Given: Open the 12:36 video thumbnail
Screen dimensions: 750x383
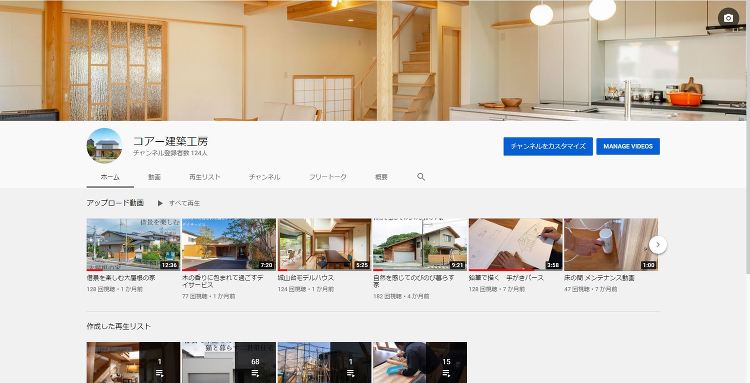Looking at the screenshot, I should (x=133, y=244).
